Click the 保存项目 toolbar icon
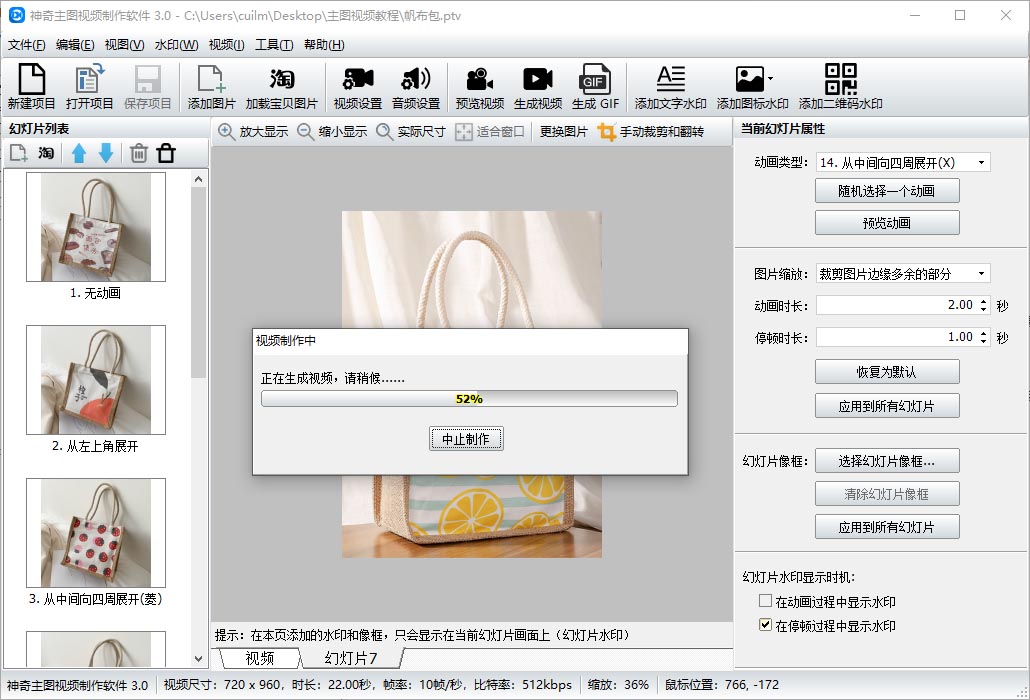 click(148, 86)
